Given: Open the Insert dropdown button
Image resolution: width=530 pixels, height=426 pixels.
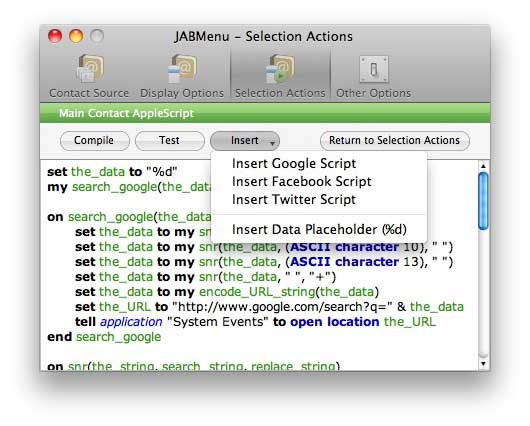Looking at the screenshot, I should (x=245, y=141).
